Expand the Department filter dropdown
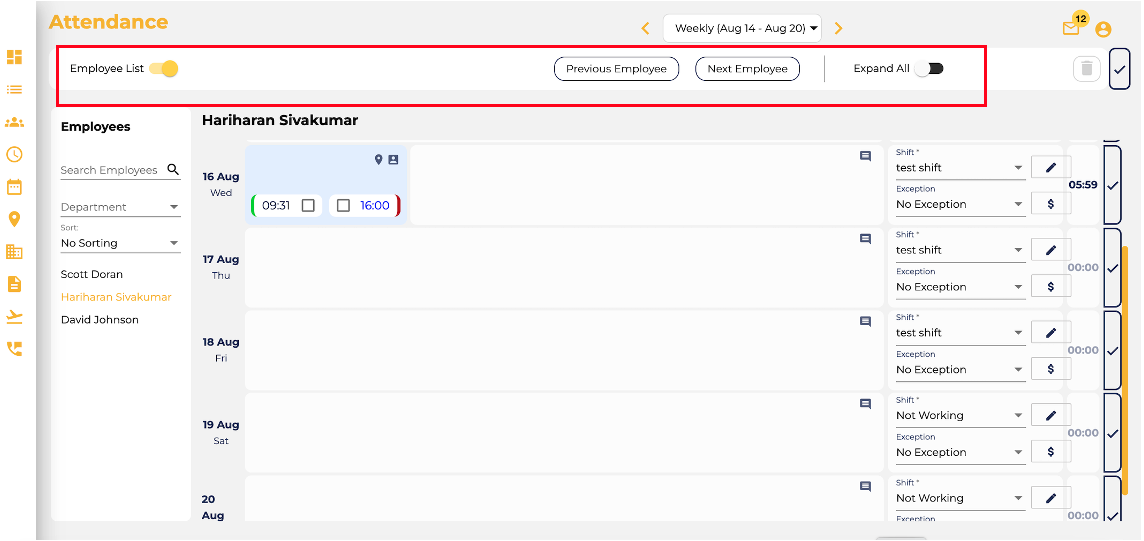 pos(120,207)
